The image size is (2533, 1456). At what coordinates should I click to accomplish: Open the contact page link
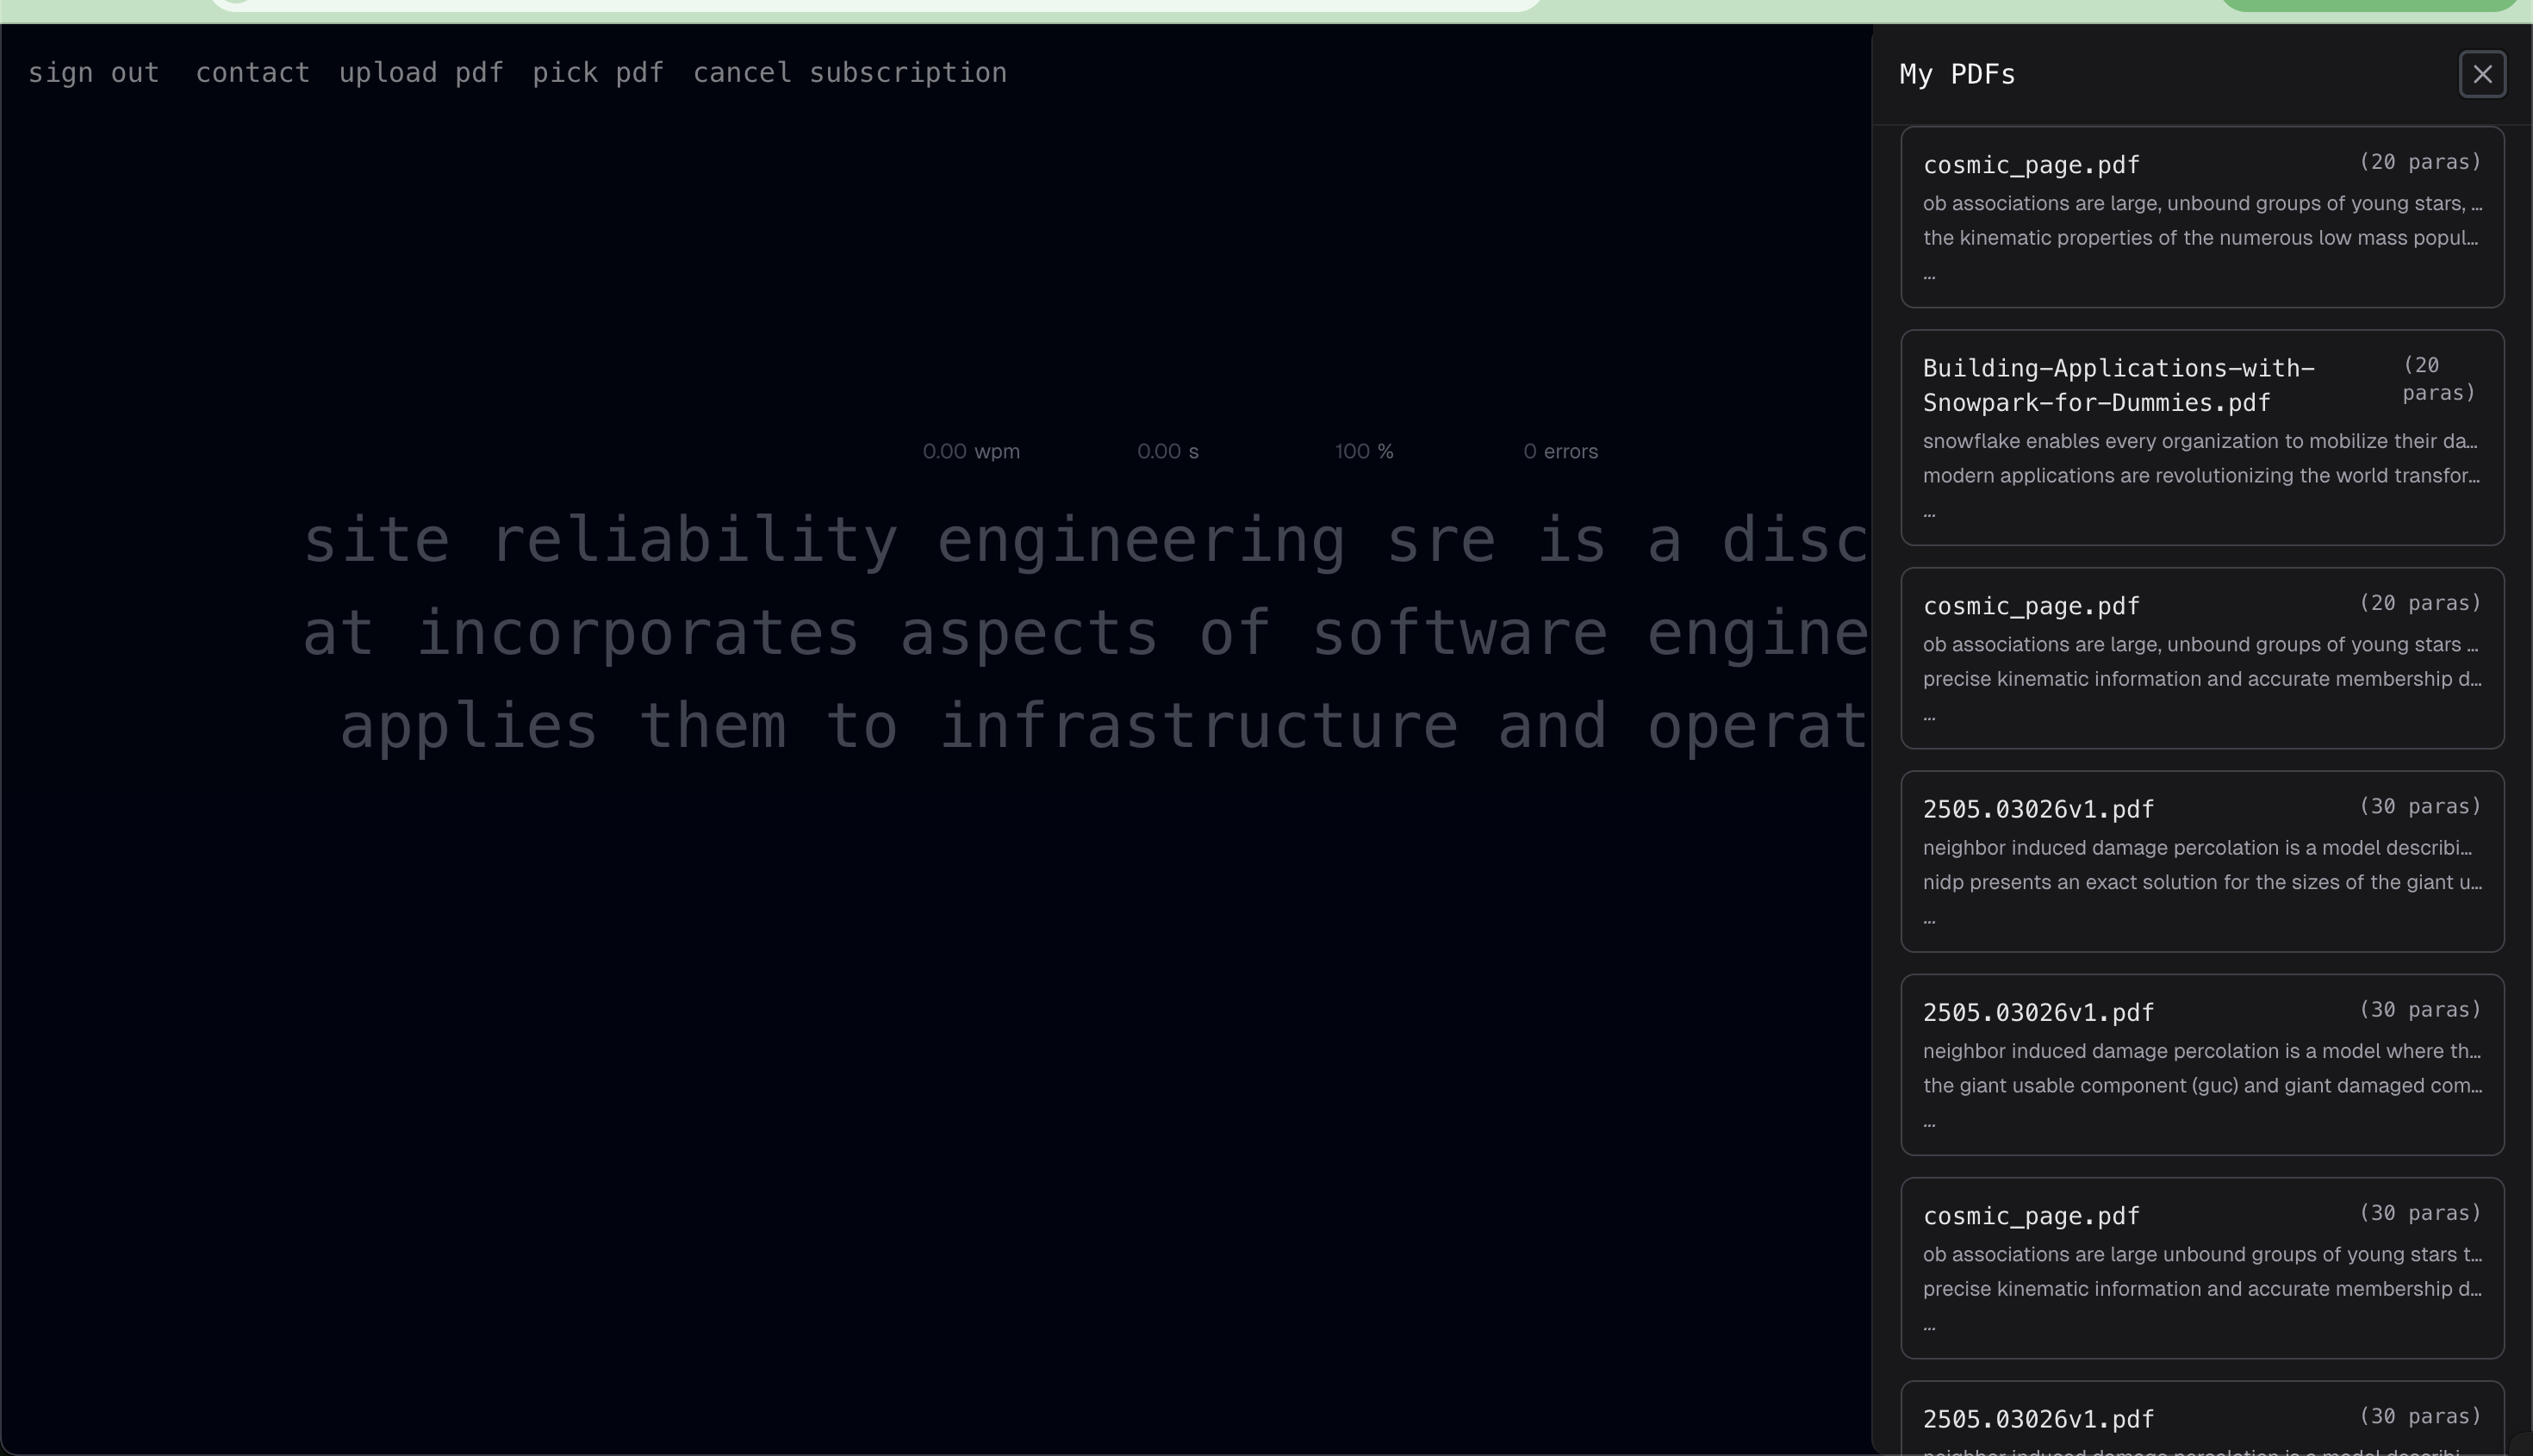point(252,73)
